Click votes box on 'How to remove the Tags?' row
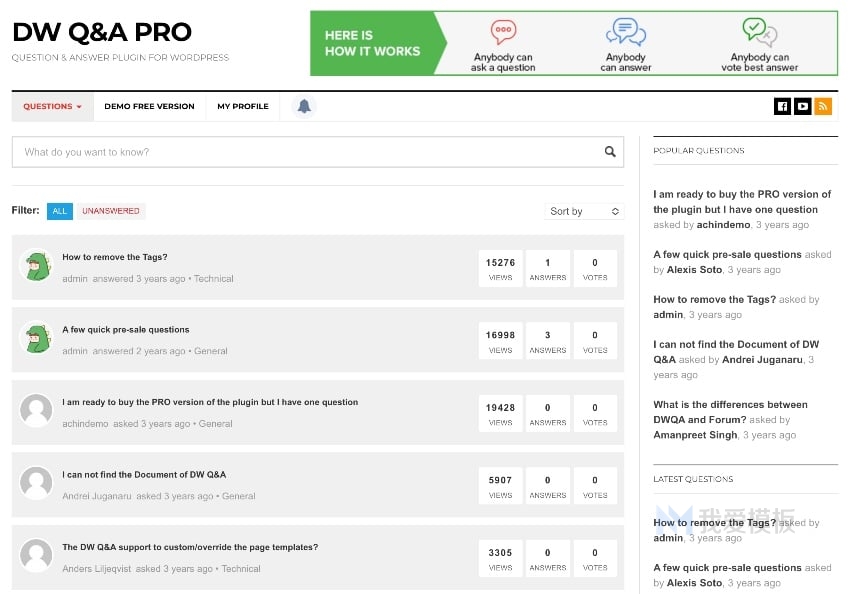This screenshot has width=850, height=594. [x=595, y=268]
